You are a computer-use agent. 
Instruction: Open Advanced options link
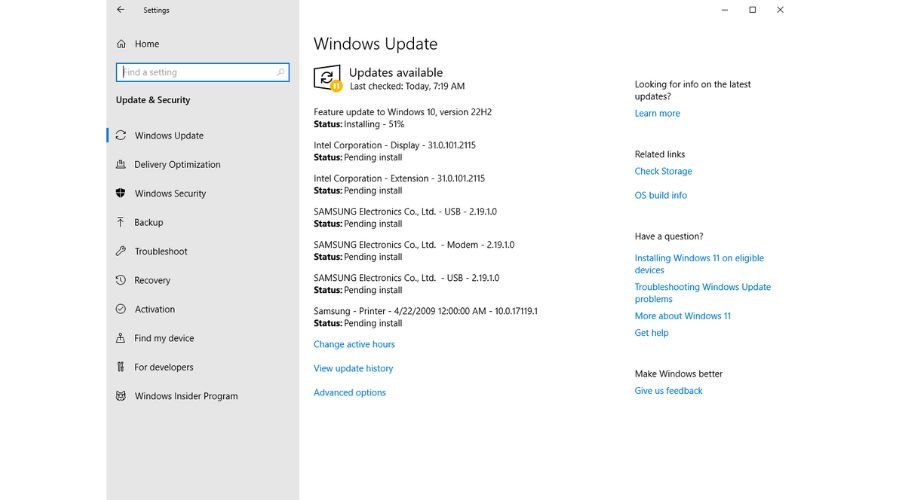click(x=350, y=393)
